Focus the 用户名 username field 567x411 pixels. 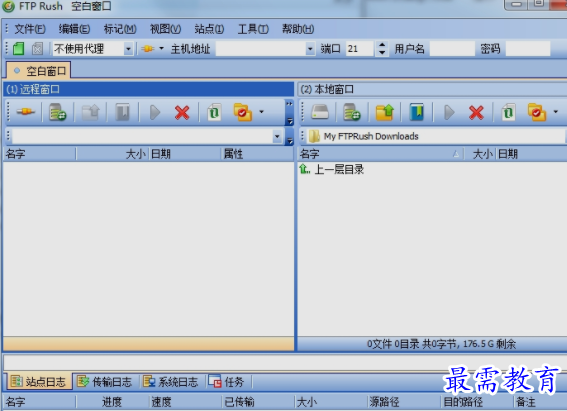point(452,48)
